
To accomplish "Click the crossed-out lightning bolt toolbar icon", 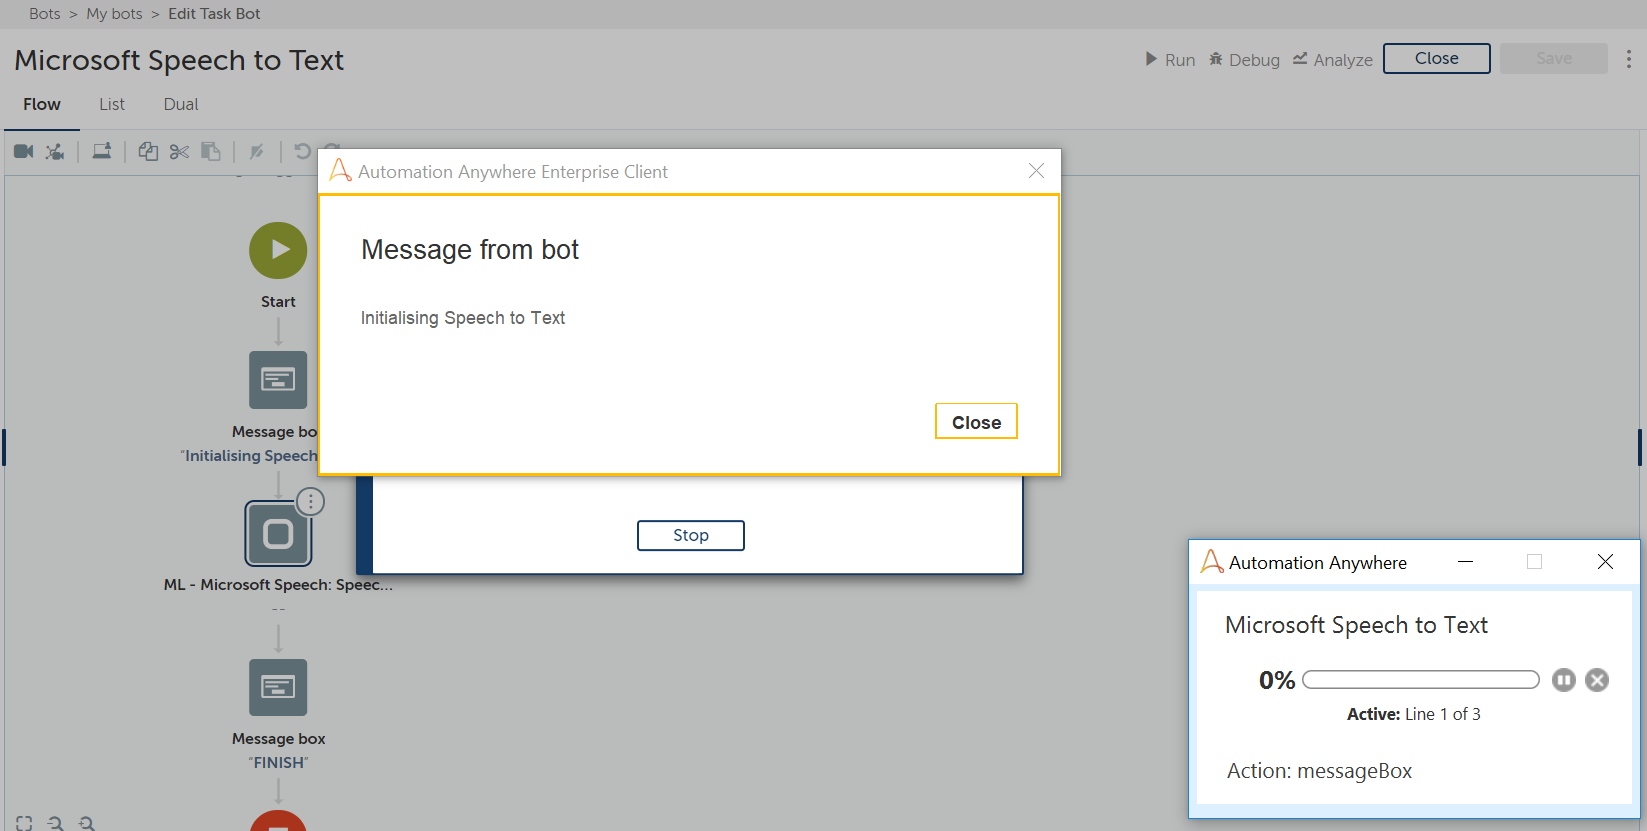I will click(257, 151).
